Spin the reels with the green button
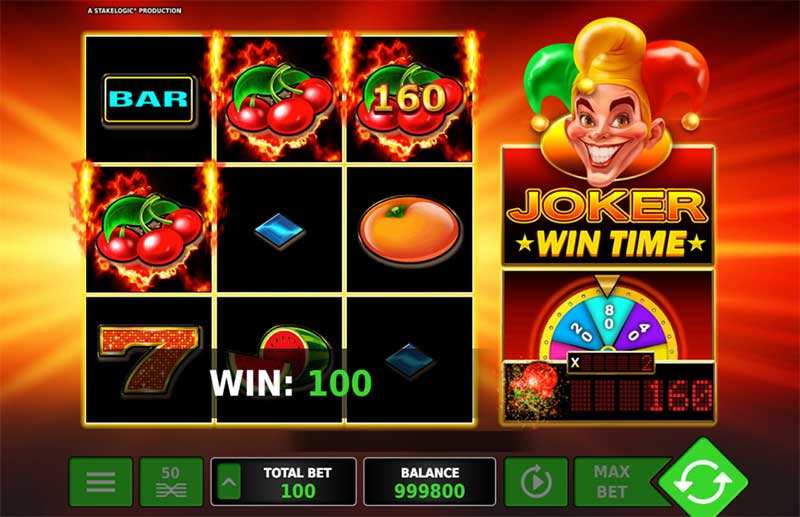 tap(703, 482)
